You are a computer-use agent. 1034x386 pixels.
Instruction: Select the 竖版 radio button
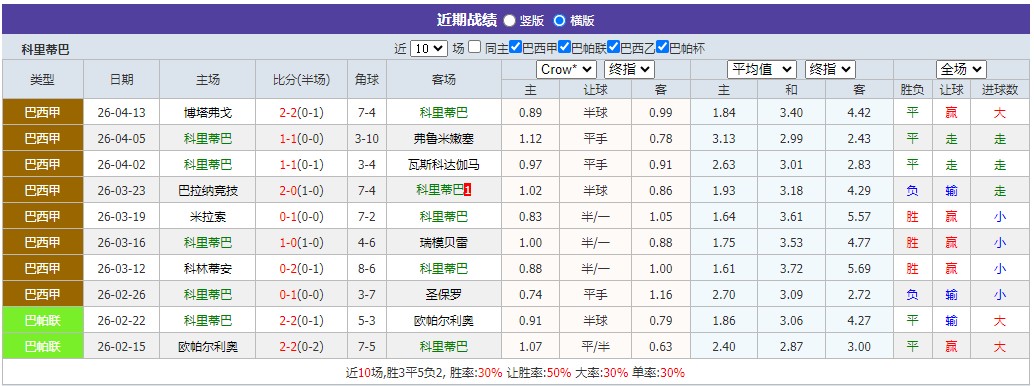(x=509, y=20)
